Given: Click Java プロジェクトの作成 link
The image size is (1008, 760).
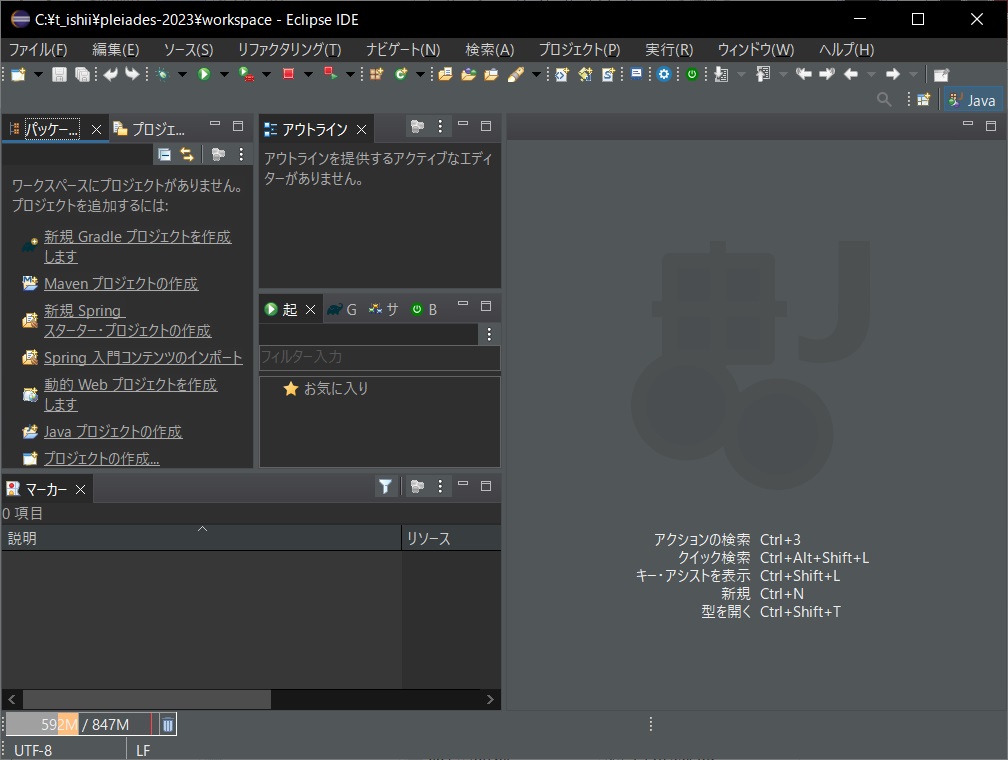Looking at the screenshot, I should [x=113, y=431].
